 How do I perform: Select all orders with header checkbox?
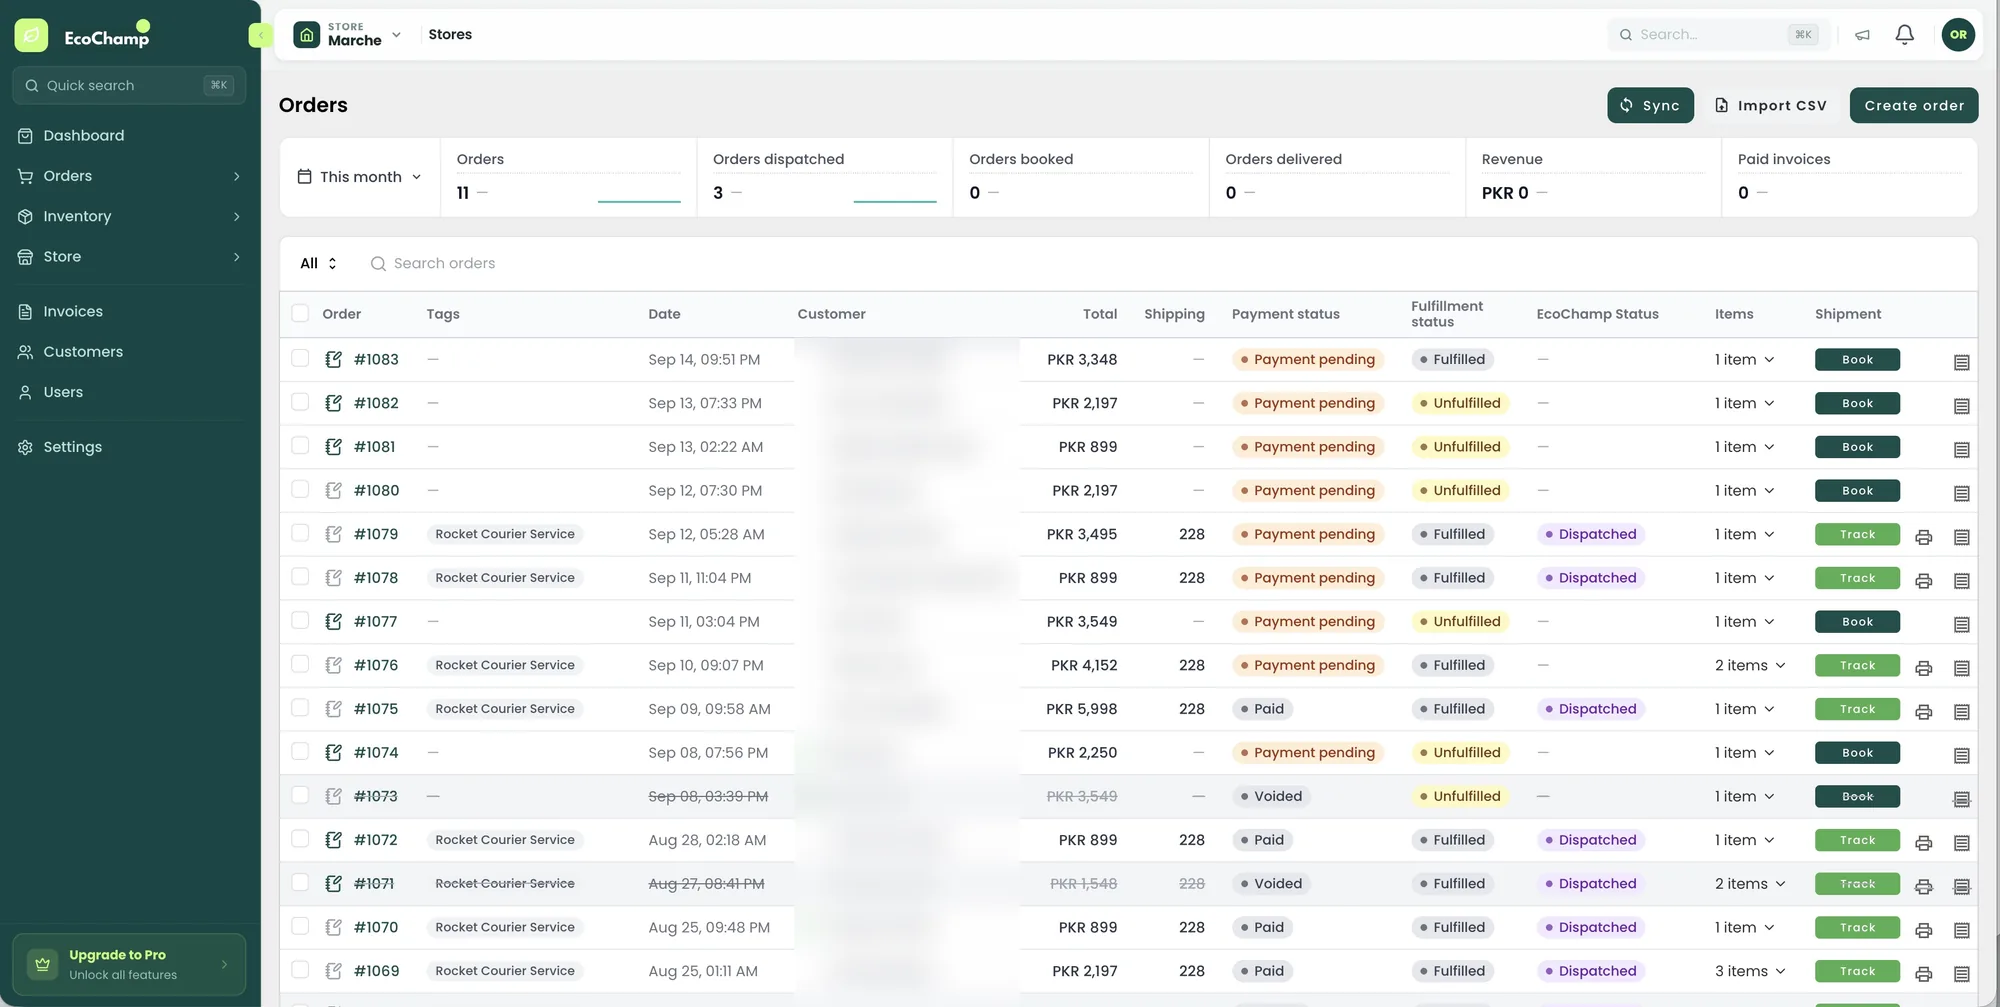pyautogui.click(x=300, y=313)
